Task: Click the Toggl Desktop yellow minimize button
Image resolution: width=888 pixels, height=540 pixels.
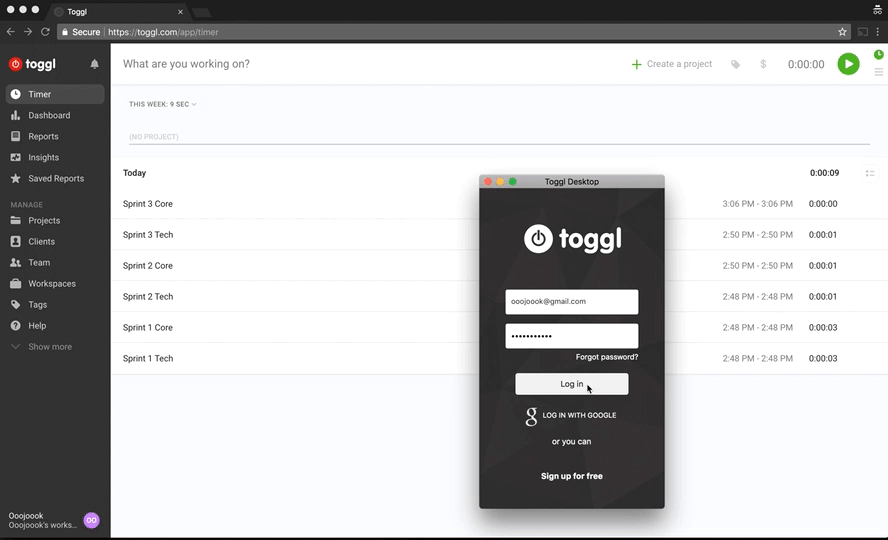Action: click(500, 182)
